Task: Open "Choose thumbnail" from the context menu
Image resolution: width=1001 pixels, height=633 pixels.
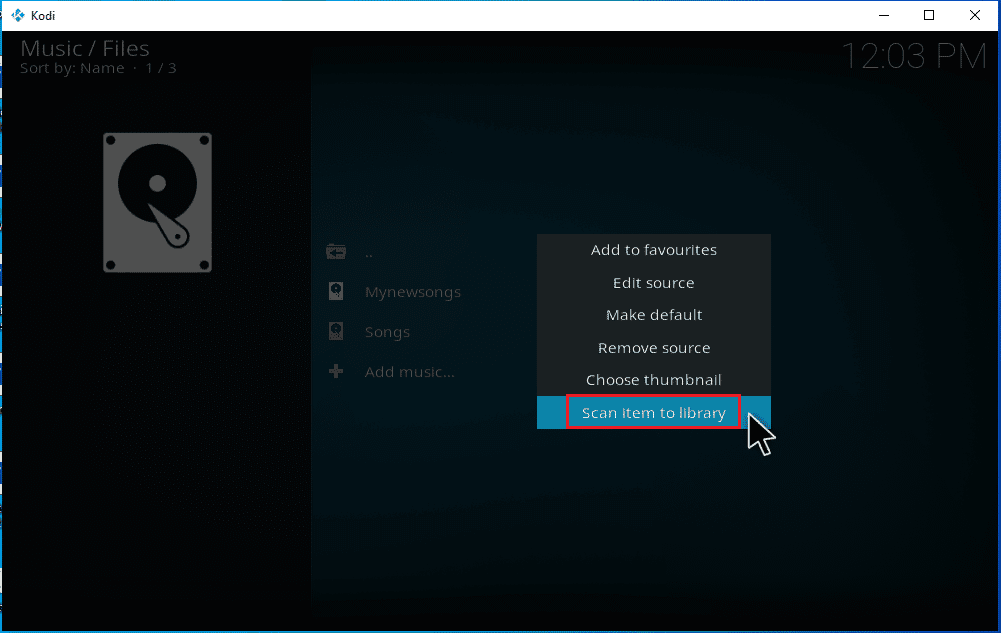Action: [x=653, y=379]
